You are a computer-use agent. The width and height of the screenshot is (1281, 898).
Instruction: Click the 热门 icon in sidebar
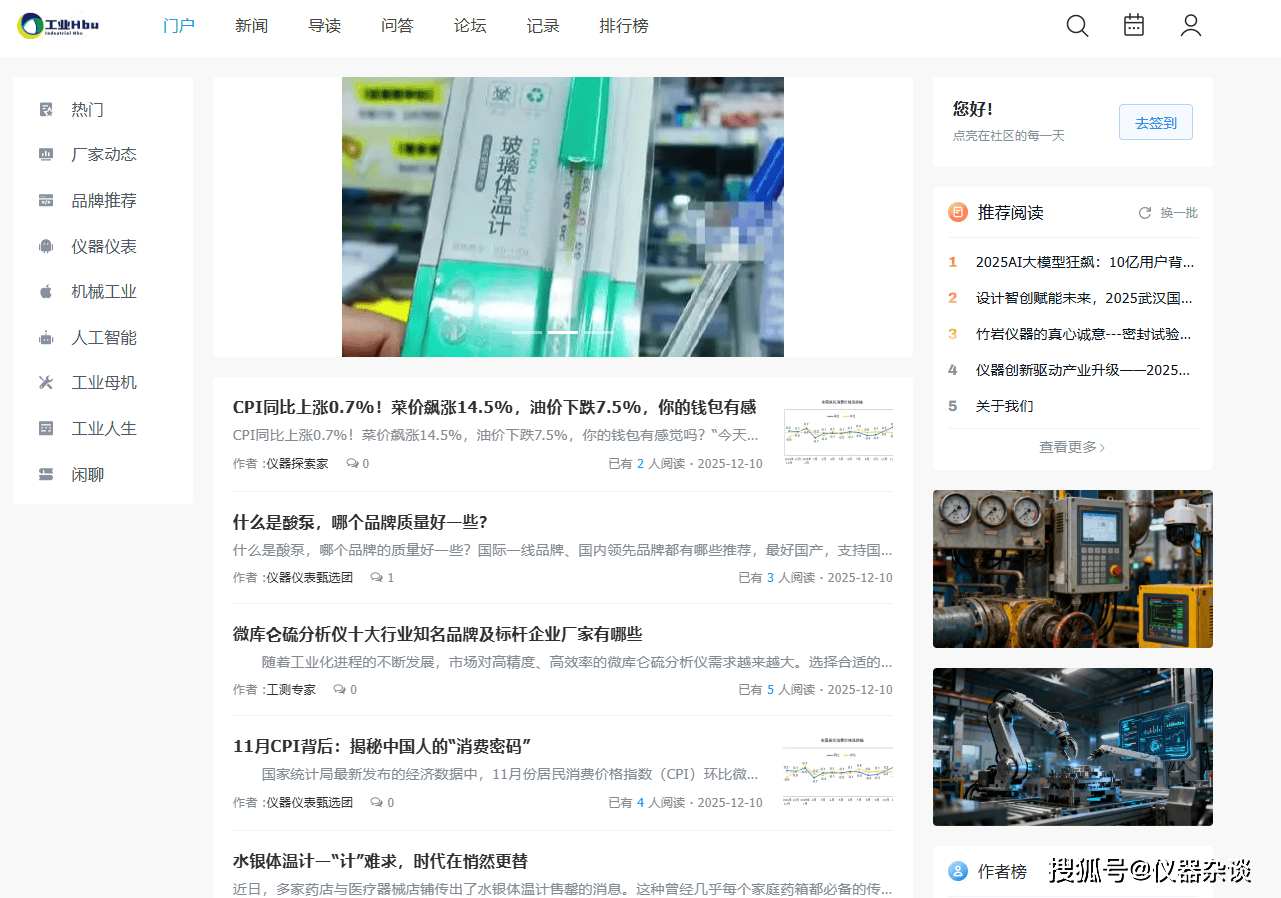click(x=46, y=110)
